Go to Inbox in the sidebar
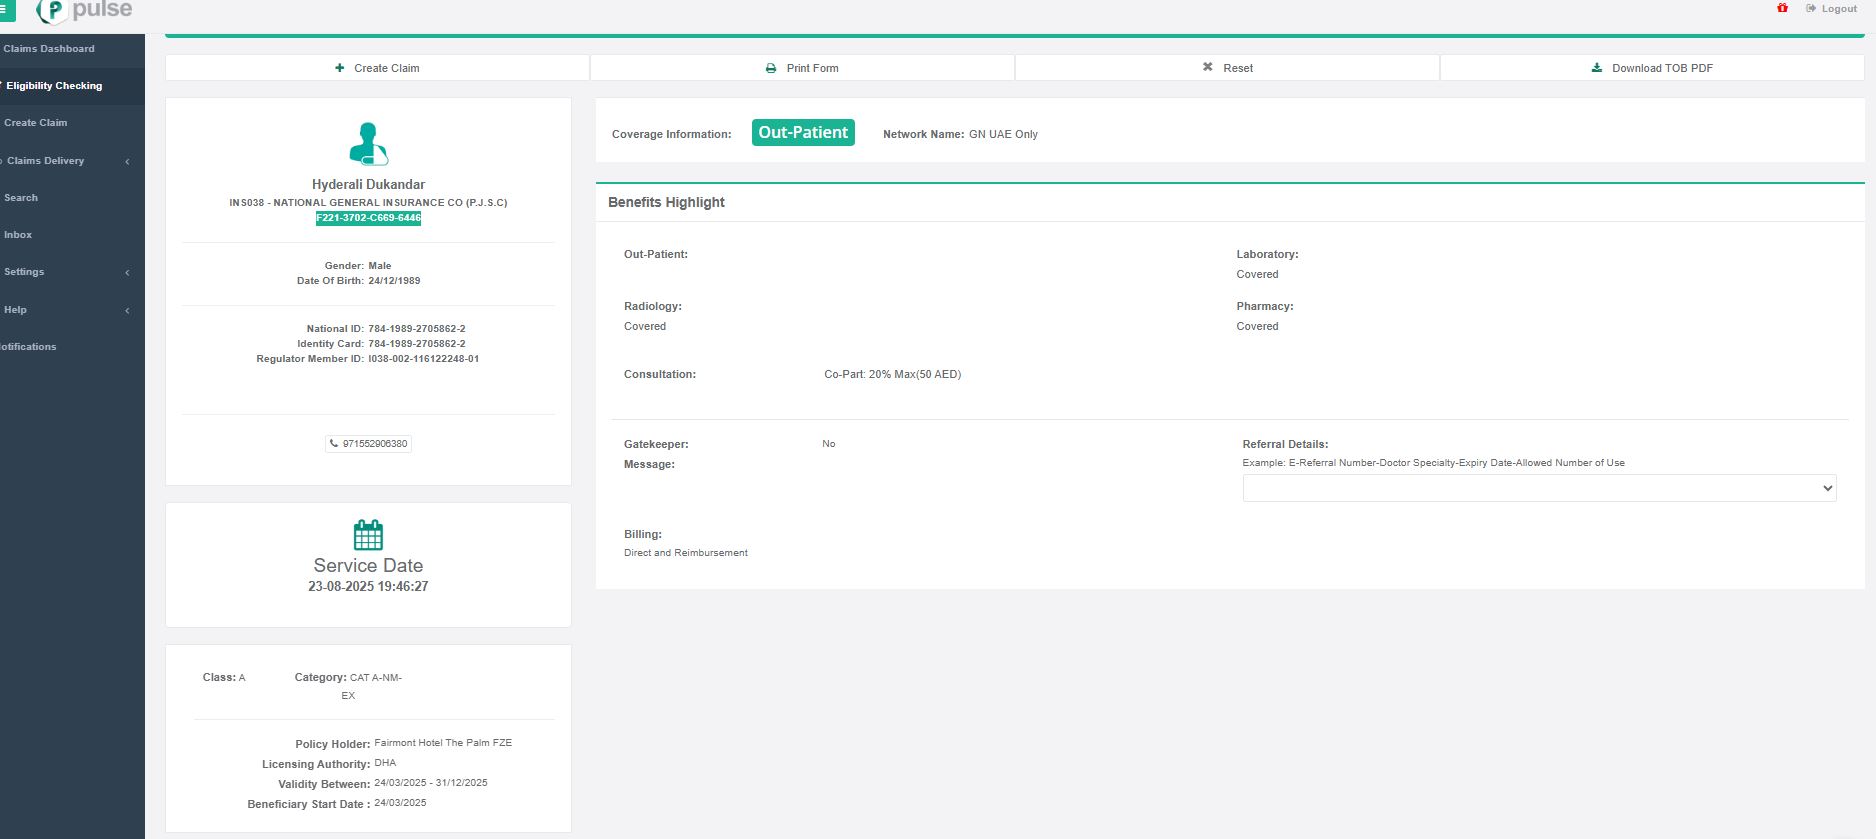This screenshot has height=839, width=1876. 18,235
